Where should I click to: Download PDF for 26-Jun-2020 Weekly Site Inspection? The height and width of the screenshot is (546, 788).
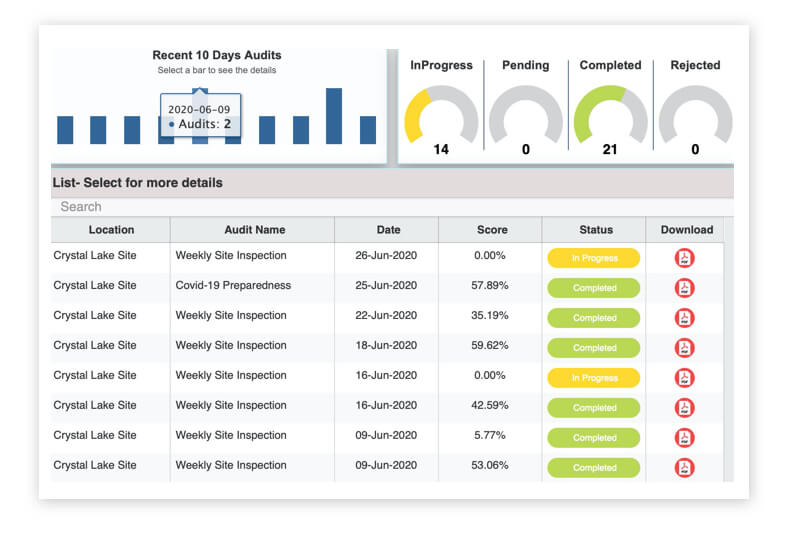click(684, 258)
